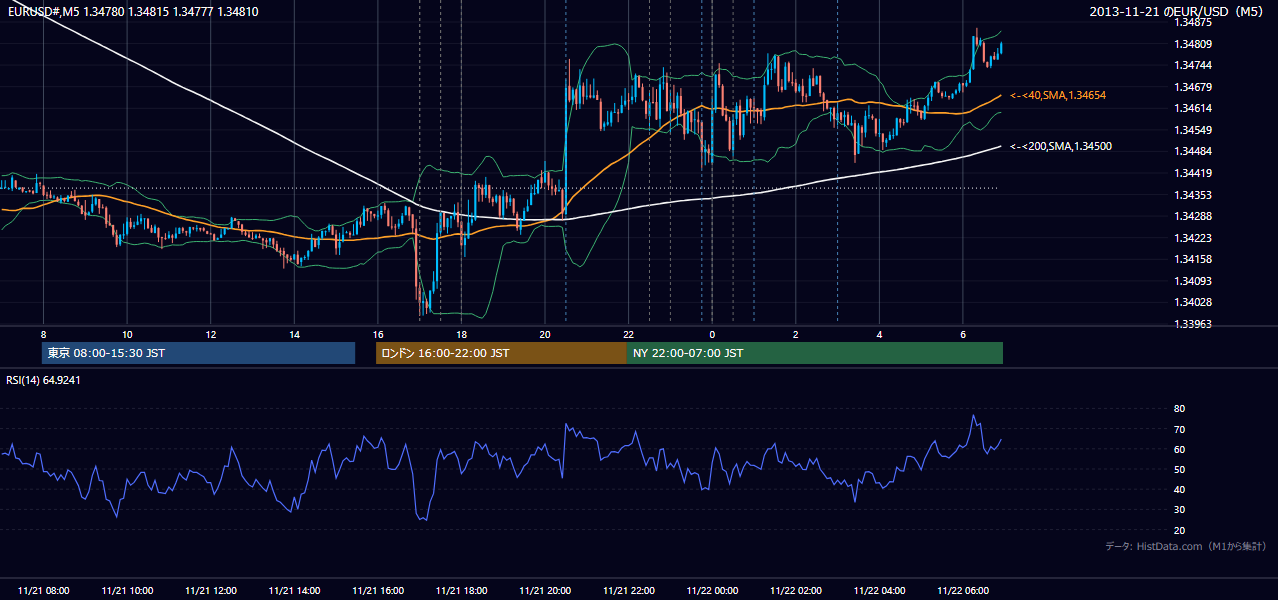Click the 11/21 20:00 bottom time label

pyautogui.click(x=545, y=591)
